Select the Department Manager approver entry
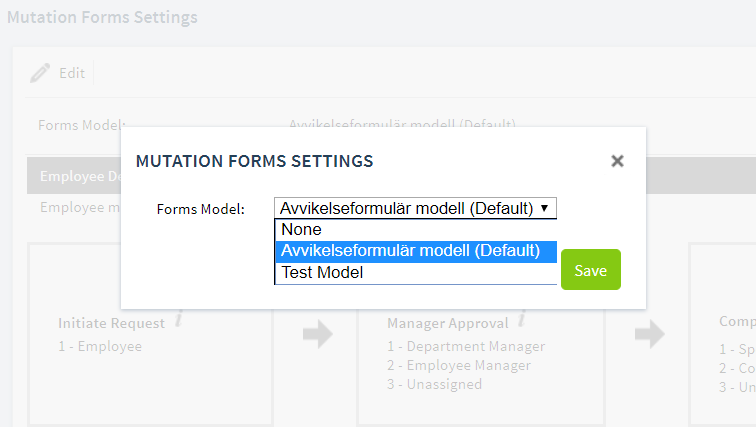This screenshot has width=756, height=427. coord(466,347)
